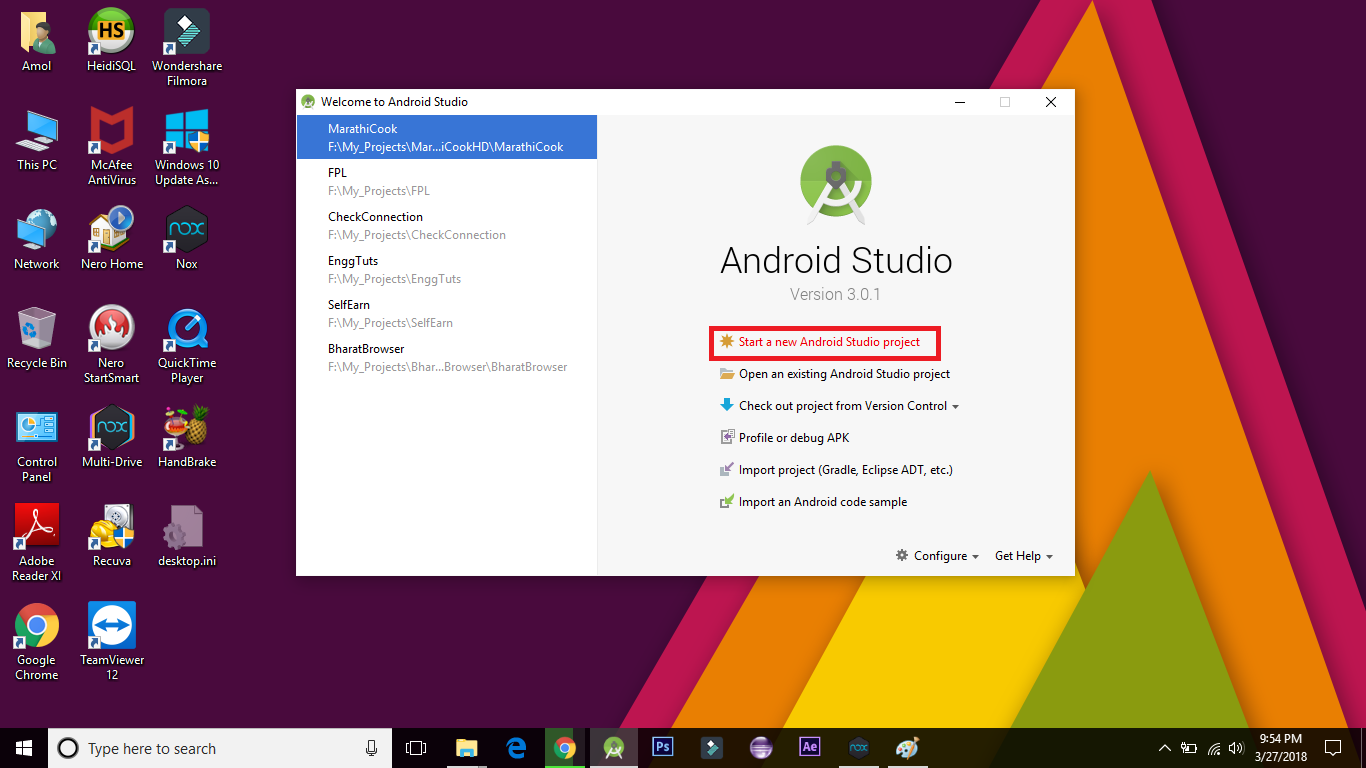Viewport: 1366px width, 768px height.
Task: Open the Configure dropdown menu
Action: coord(937,556)
